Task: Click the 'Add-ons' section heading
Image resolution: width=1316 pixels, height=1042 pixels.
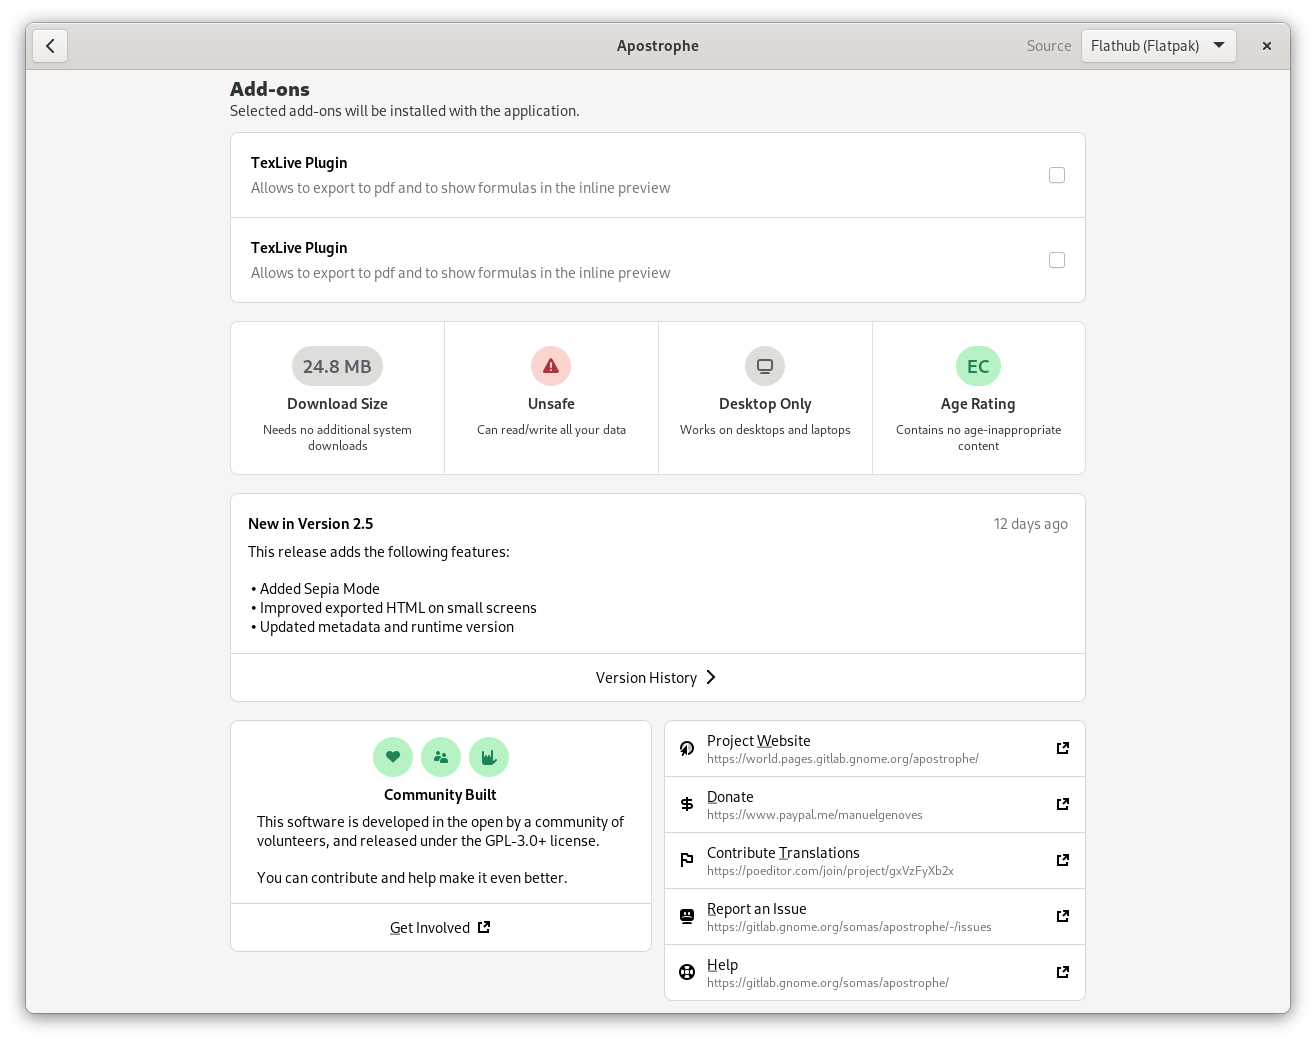Action: click(270, 89)
